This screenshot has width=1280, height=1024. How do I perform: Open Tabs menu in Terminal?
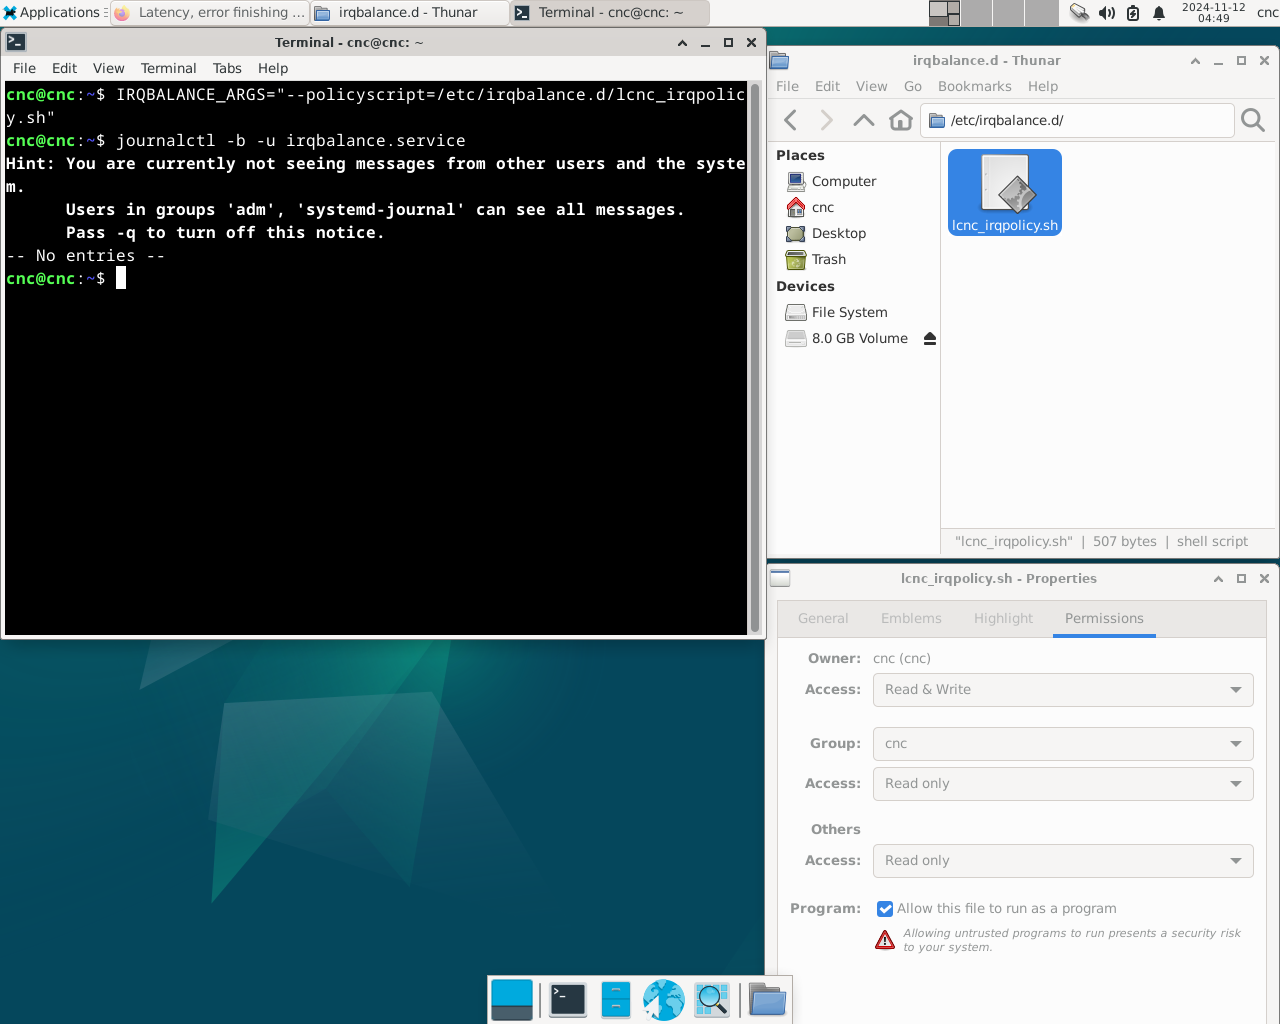[227, 68]
